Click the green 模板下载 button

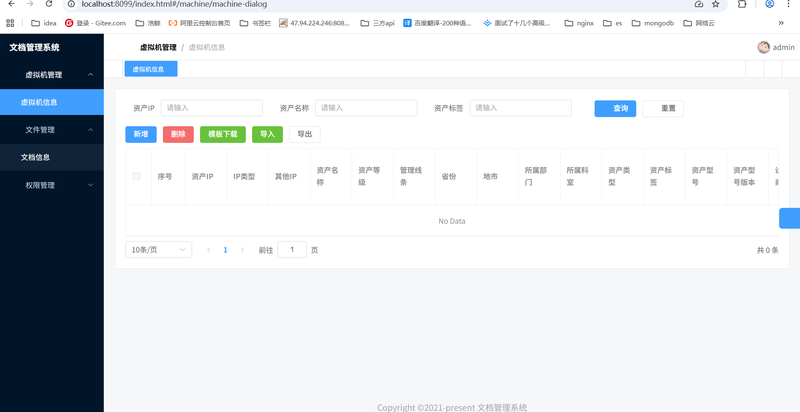222,134
